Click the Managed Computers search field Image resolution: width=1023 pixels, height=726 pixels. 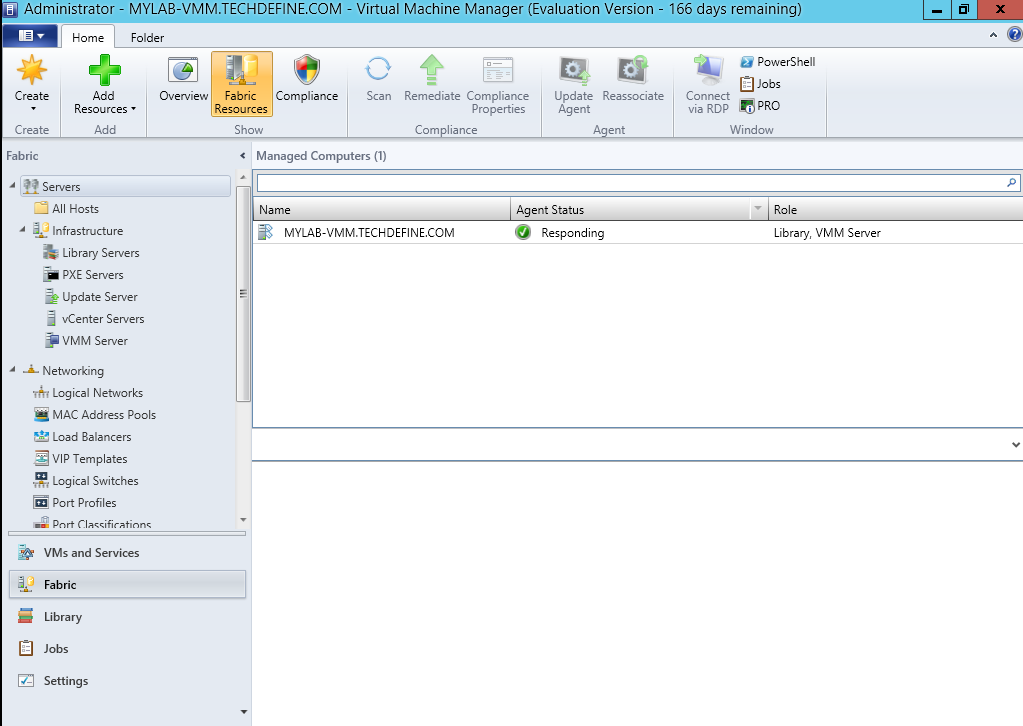(630, 183)
